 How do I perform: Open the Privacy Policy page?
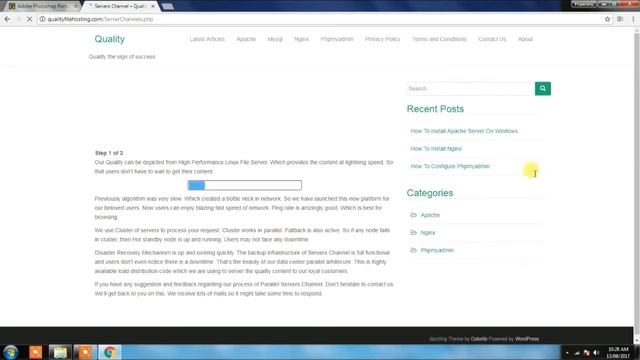click(382, 39)
